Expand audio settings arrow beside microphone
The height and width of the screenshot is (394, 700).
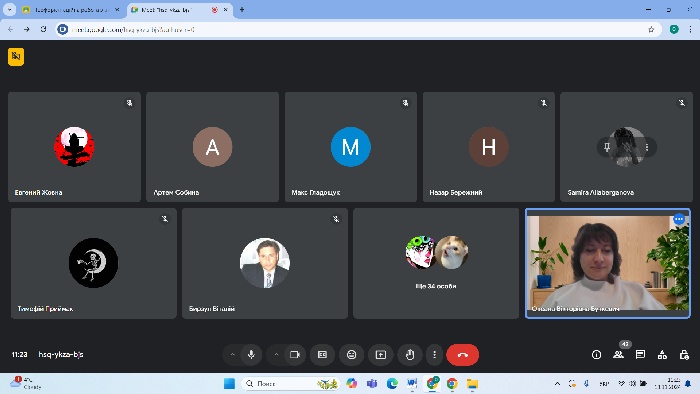point(232,355)
